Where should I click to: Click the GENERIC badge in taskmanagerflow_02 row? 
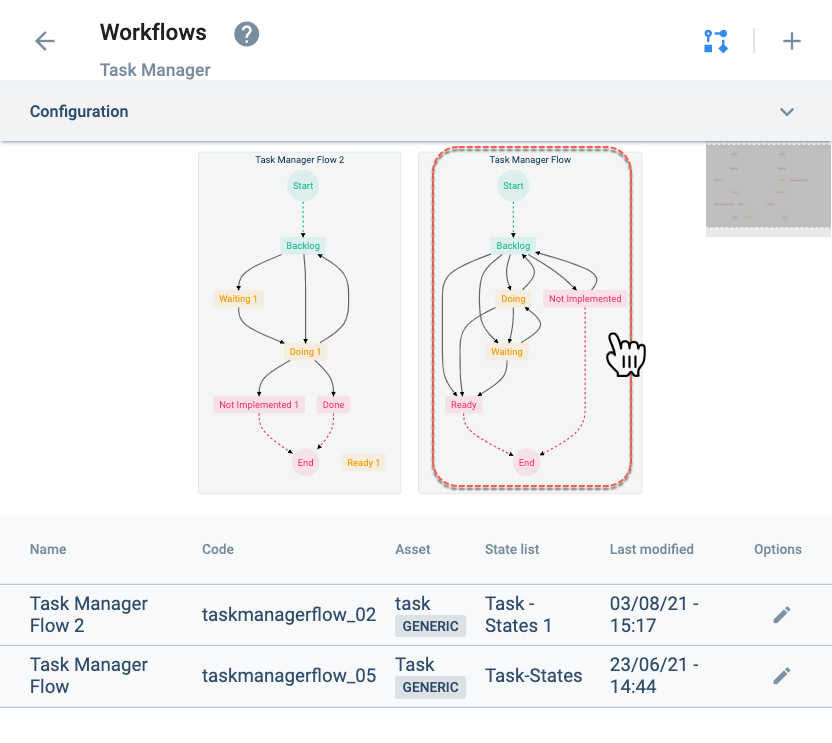(x=430, y=626)
